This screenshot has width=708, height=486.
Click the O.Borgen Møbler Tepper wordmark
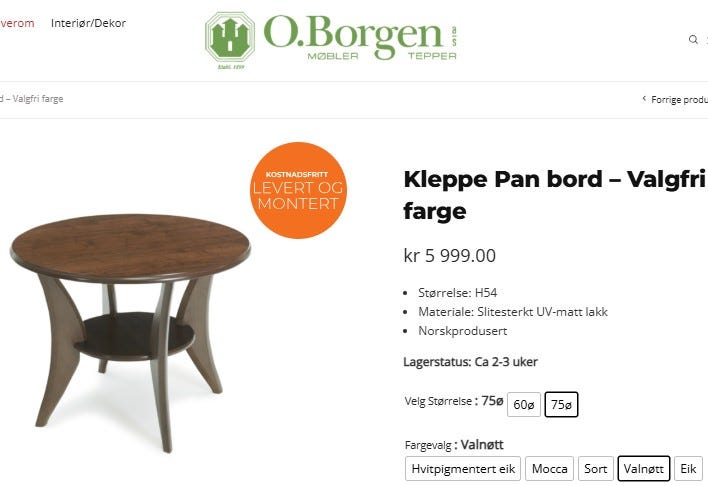(x=360, y=37)
